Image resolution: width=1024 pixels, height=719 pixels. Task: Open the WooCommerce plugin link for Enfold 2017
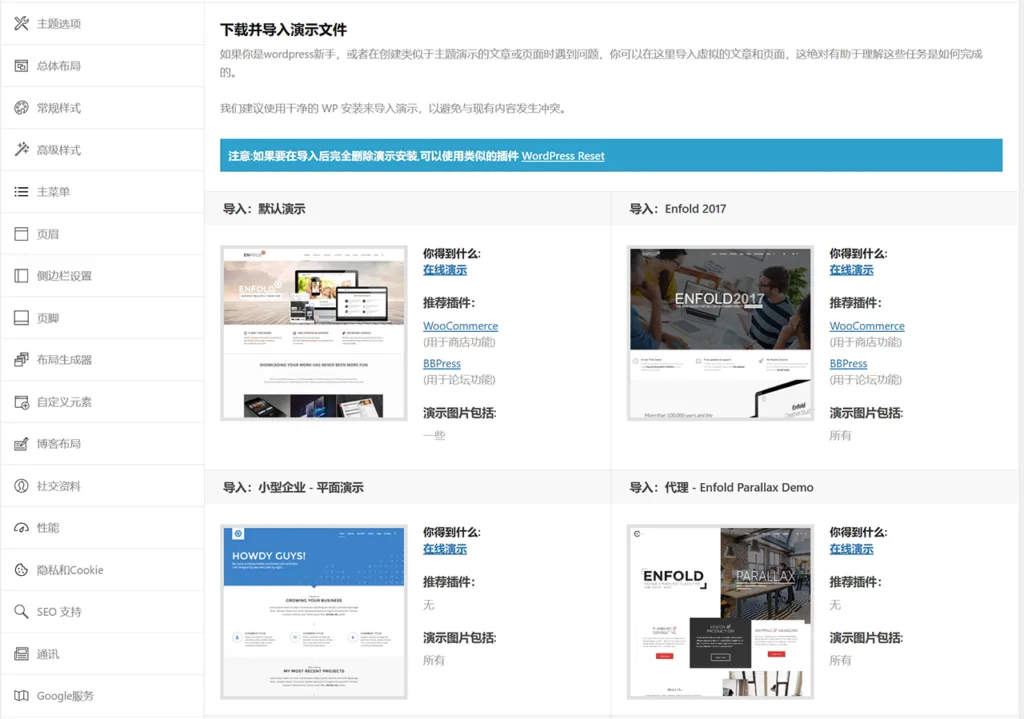point(868,325)
